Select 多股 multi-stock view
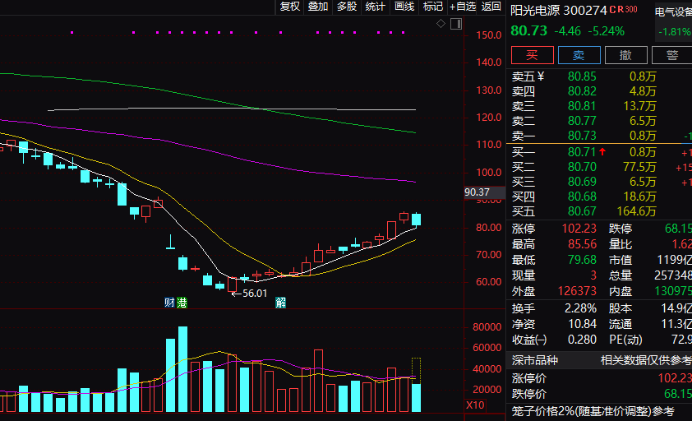This screenshot has height=421, width=693. point(347,7)
